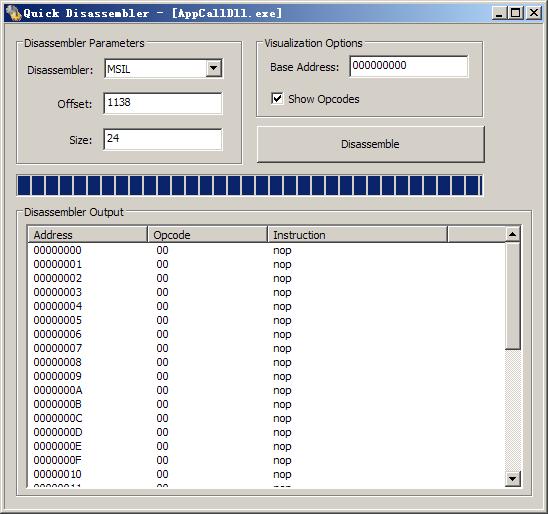Select row with address 00000007
The height and width of the screenshot is (514, 548).
[x=266, y=348]
